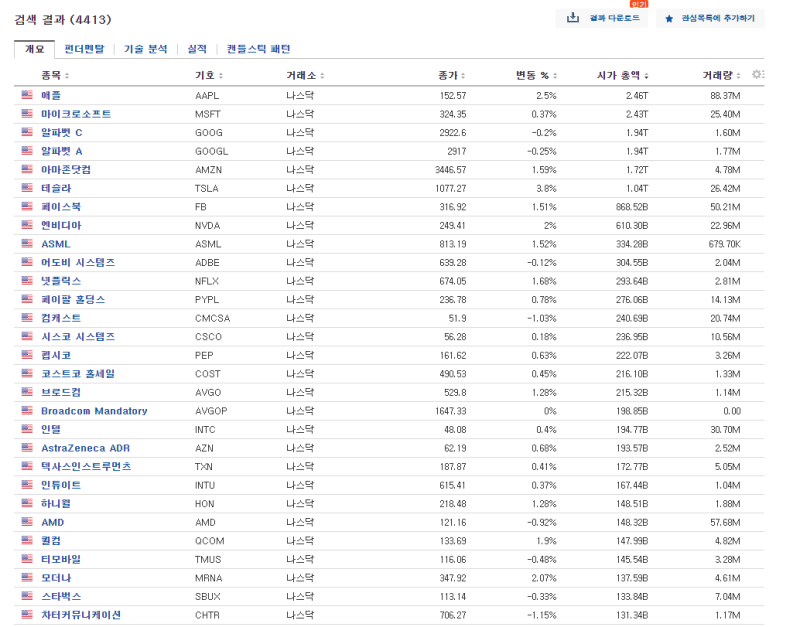The width and height of the screenshot is (800, 627).
Task: Click the TSLA ticker symbol cell
Action: (207, 188)
